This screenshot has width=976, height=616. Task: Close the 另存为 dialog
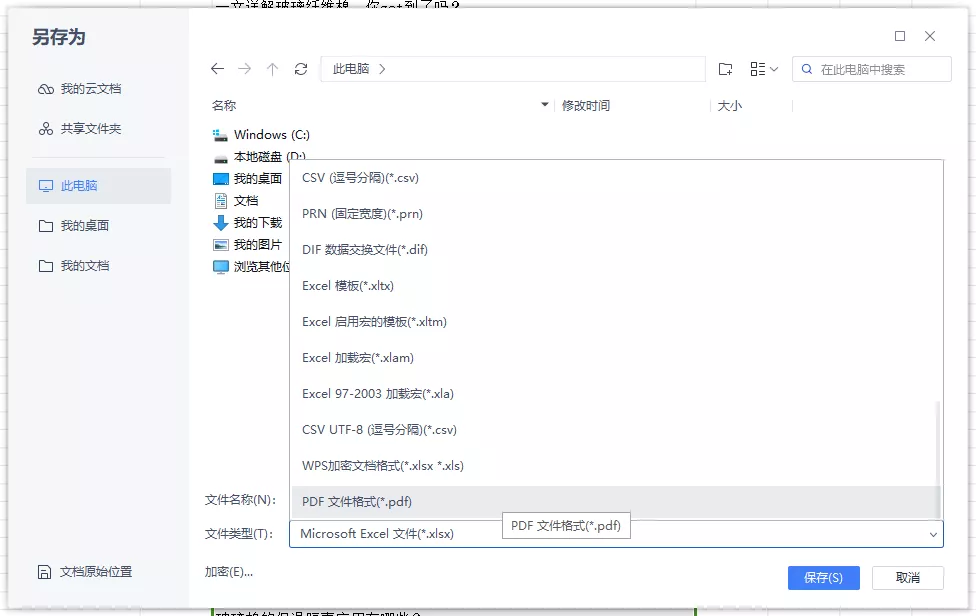point(930,36)
